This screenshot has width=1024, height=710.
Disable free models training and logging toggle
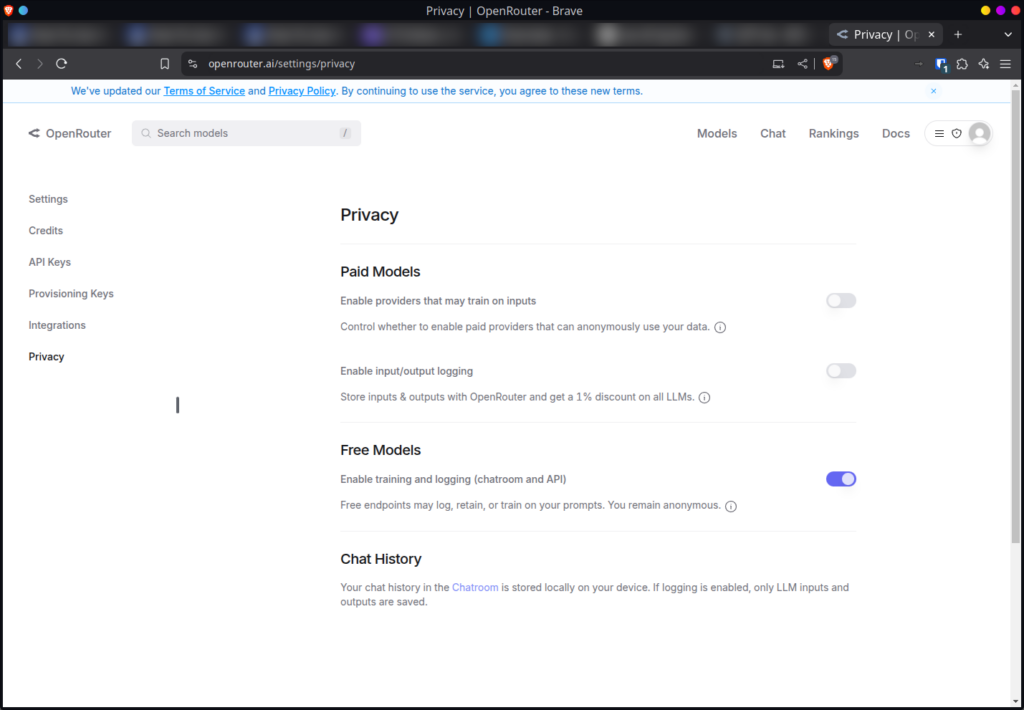841,479
